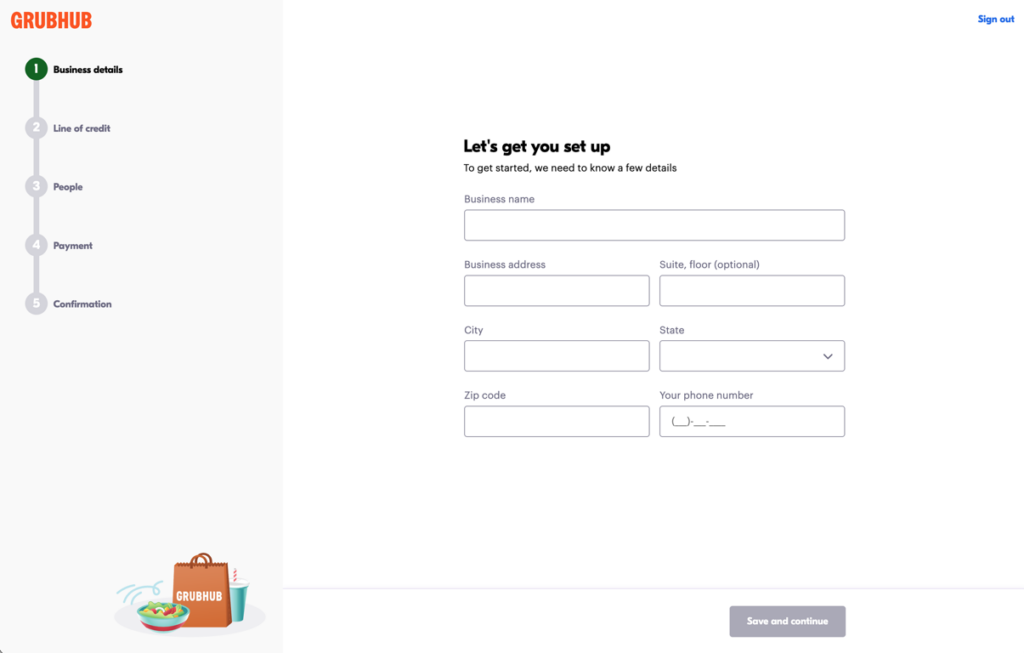The width and height of the screenshot is (1024, 653).
Task: Click the Grubhub bag illustration
Action: 198,592
